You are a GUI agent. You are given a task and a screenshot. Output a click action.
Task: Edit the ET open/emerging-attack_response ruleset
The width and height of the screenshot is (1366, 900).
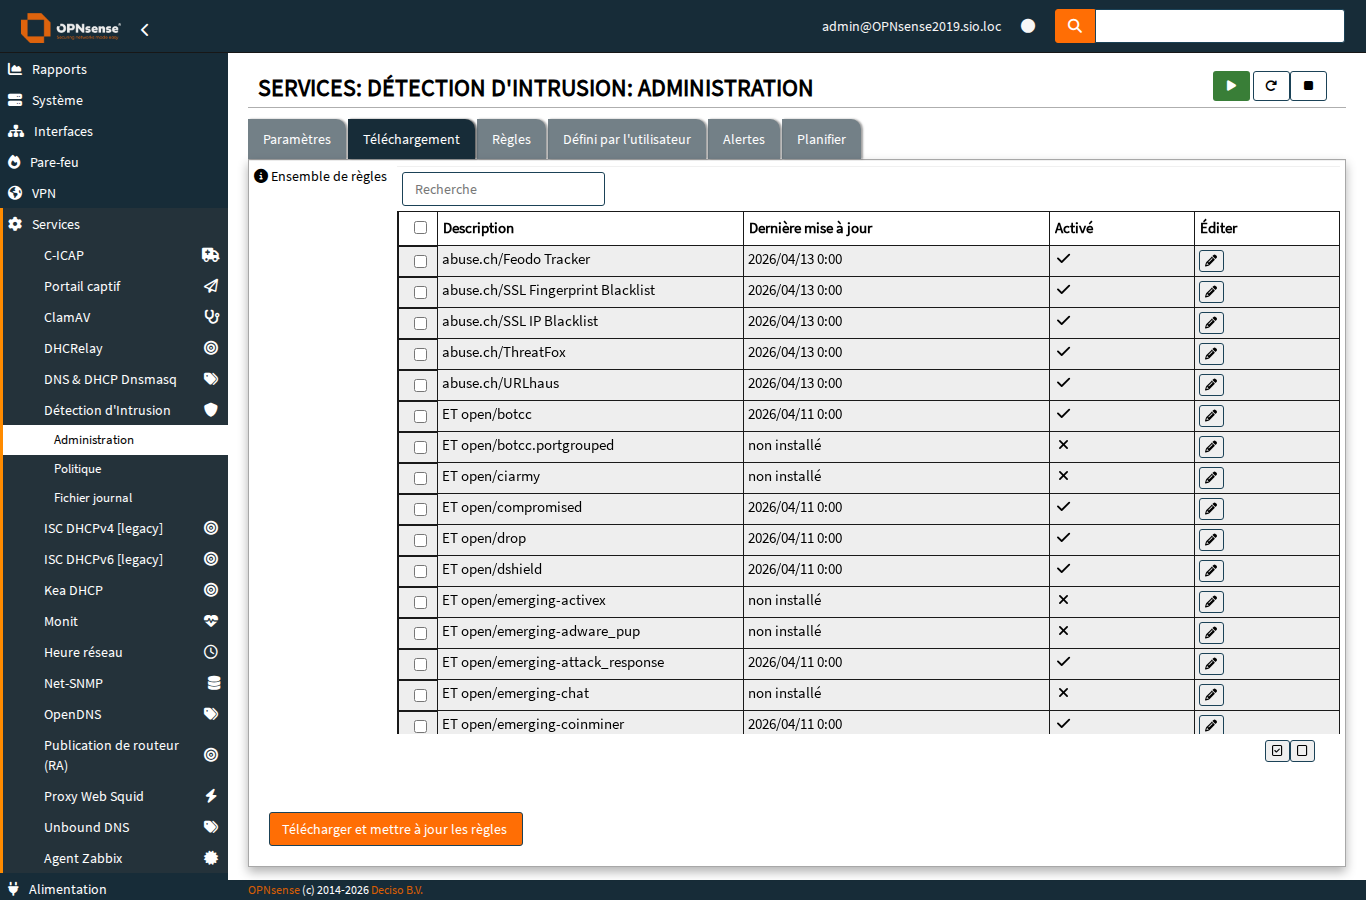tap(1211, 664)
